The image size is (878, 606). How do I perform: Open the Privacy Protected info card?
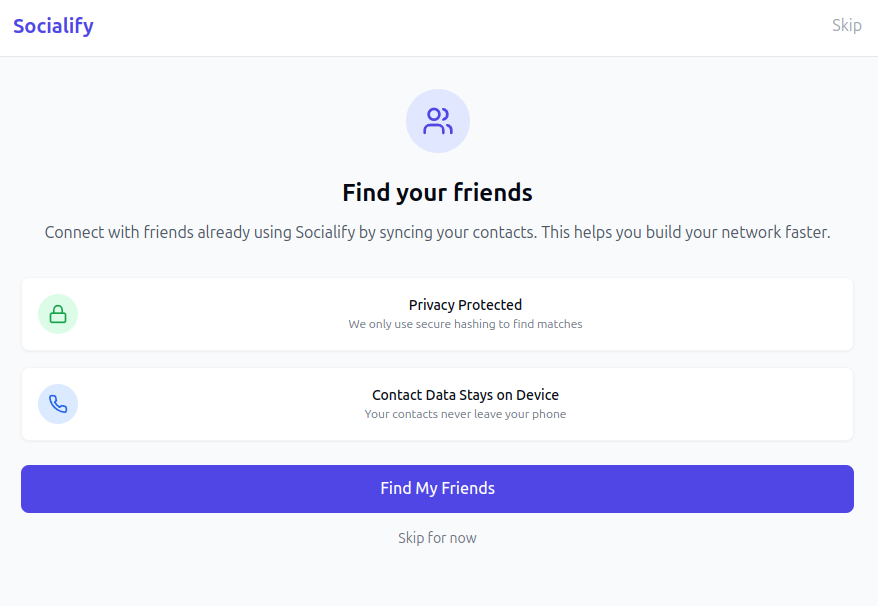coord(437,313)
